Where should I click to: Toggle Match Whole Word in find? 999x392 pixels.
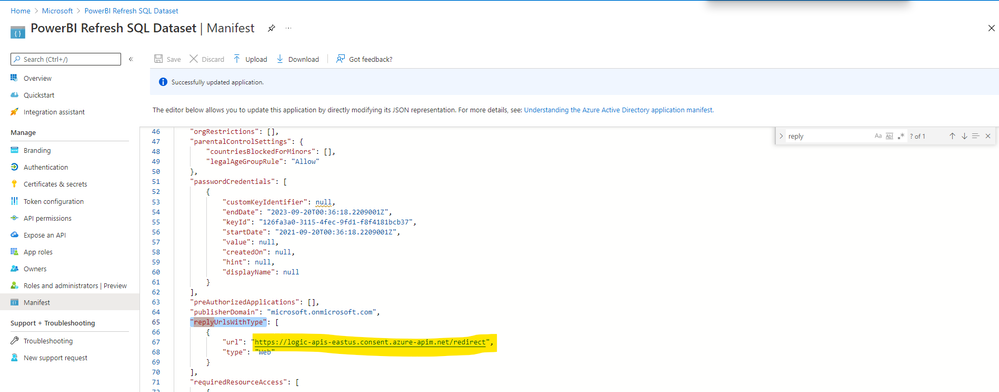[x=889, y=136]
